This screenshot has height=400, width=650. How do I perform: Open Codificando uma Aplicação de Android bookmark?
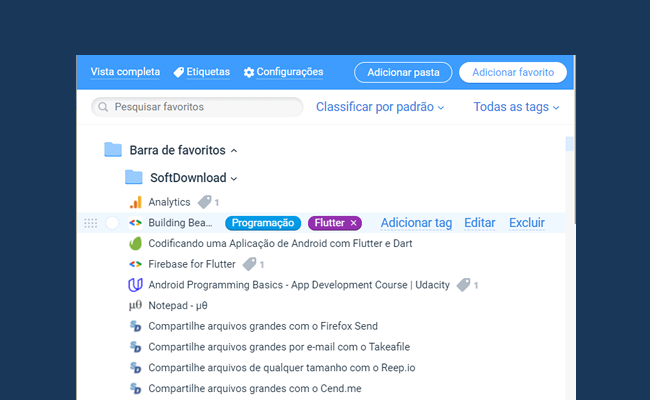pos(280,243)
